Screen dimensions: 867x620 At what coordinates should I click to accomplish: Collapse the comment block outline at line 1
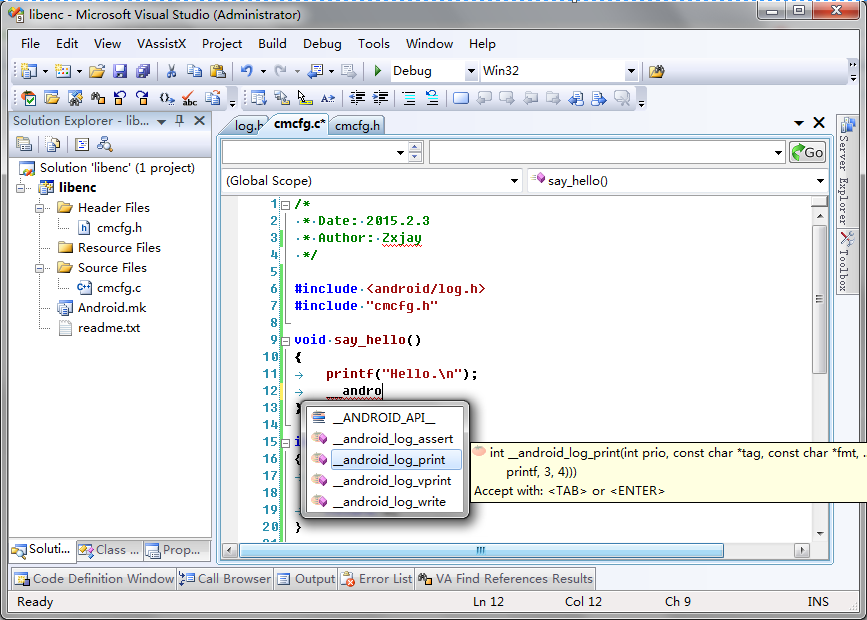tap(285, 205)
